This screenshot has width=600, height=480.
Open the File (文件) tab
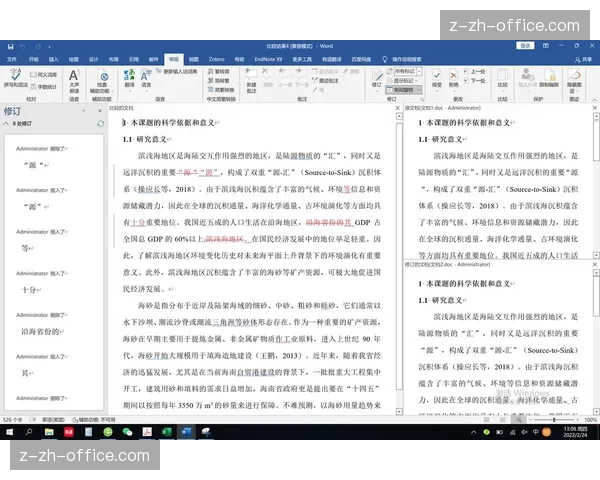pyautogui.click(x=11, y=59)
